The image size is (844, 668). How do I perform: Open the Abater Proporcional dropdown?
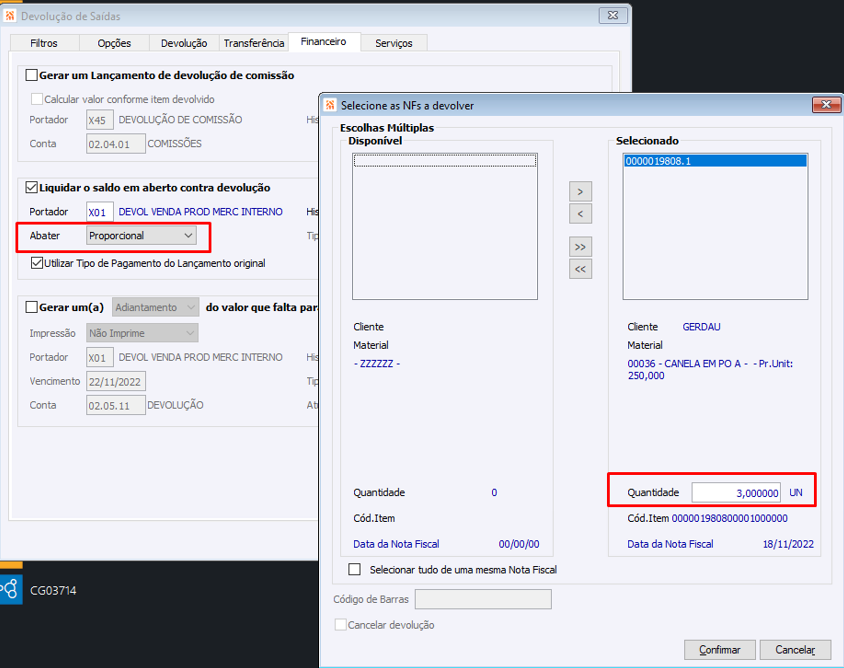[x=141, y=235]
